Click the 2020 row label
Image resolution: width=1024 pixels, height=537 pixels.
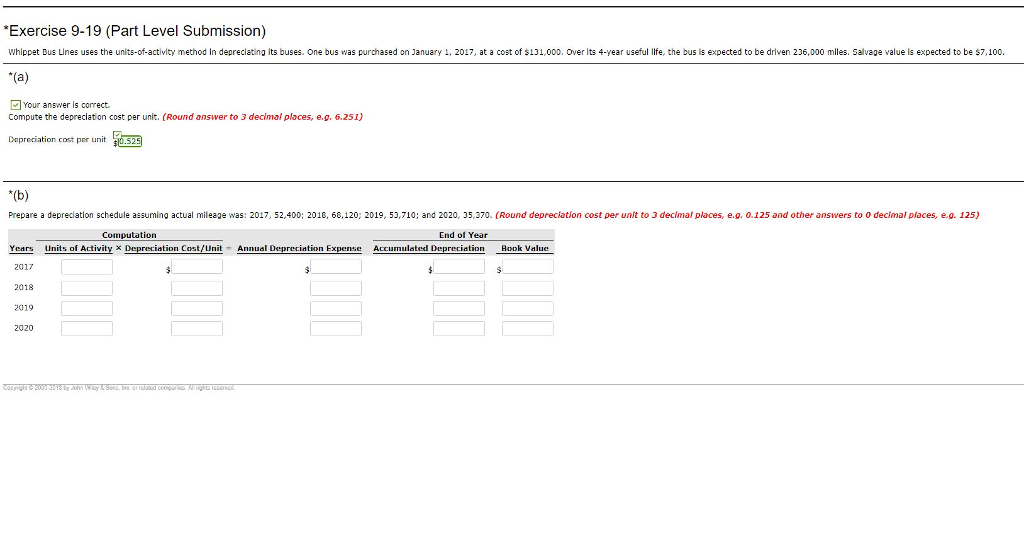point(24,328)
